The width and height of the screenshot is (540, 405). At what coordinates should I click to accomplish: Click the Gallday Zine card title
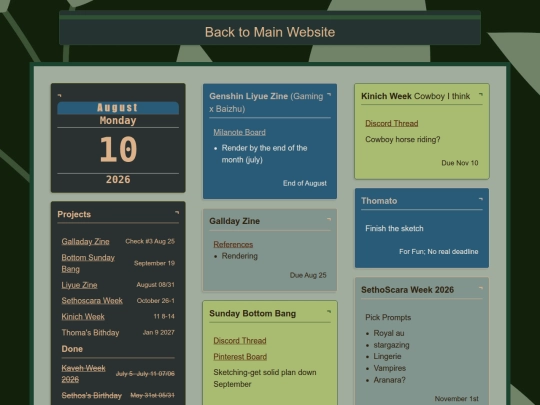235,221
